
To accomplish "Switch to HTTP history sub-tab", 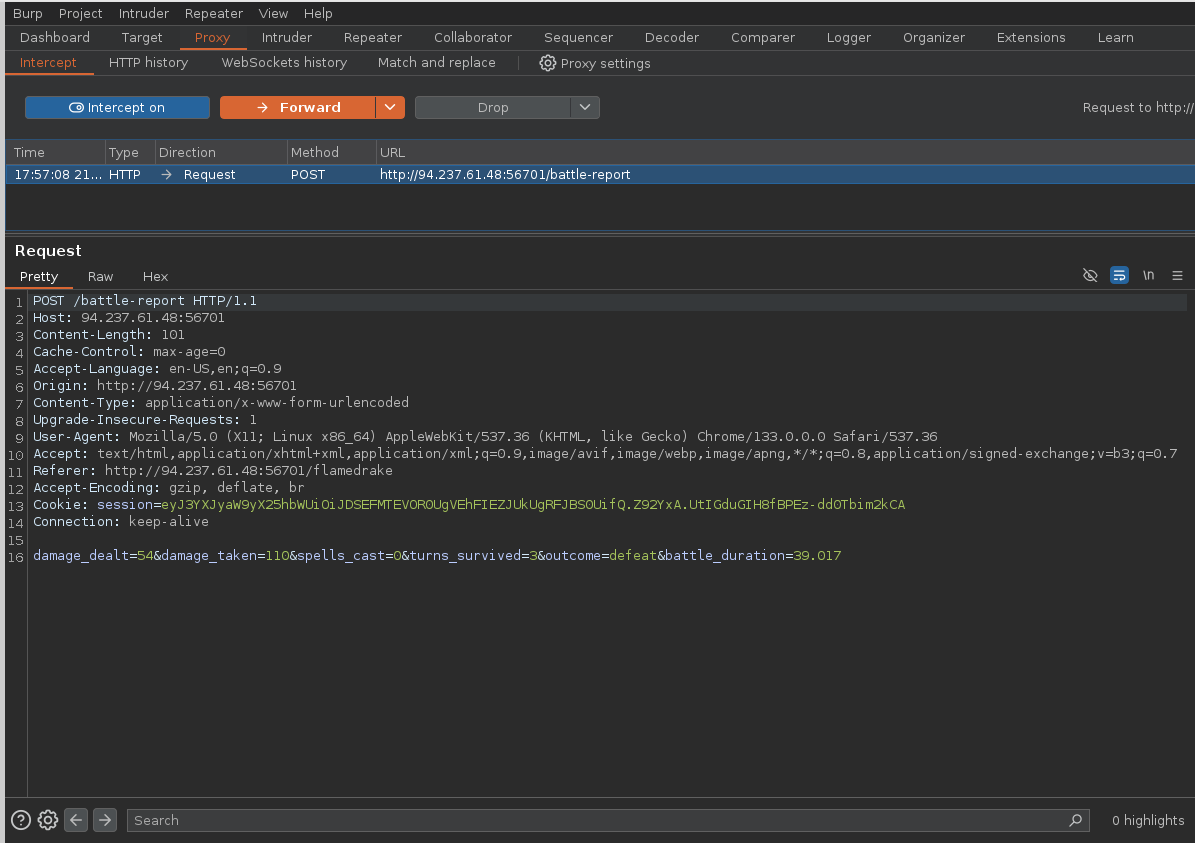I will 148,63.
